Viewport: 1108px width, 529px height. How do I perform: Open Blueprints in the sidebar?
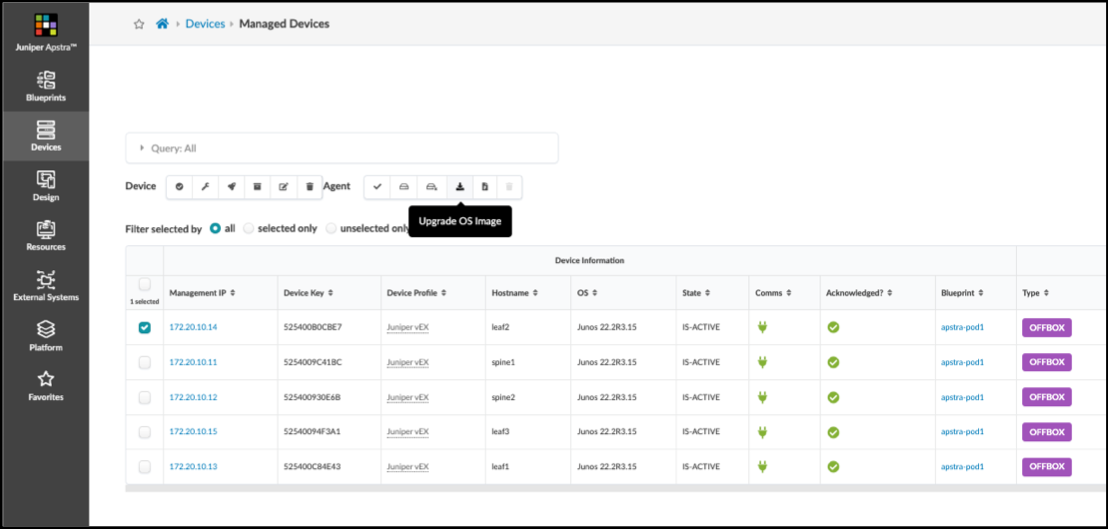(x=45, y=86)
